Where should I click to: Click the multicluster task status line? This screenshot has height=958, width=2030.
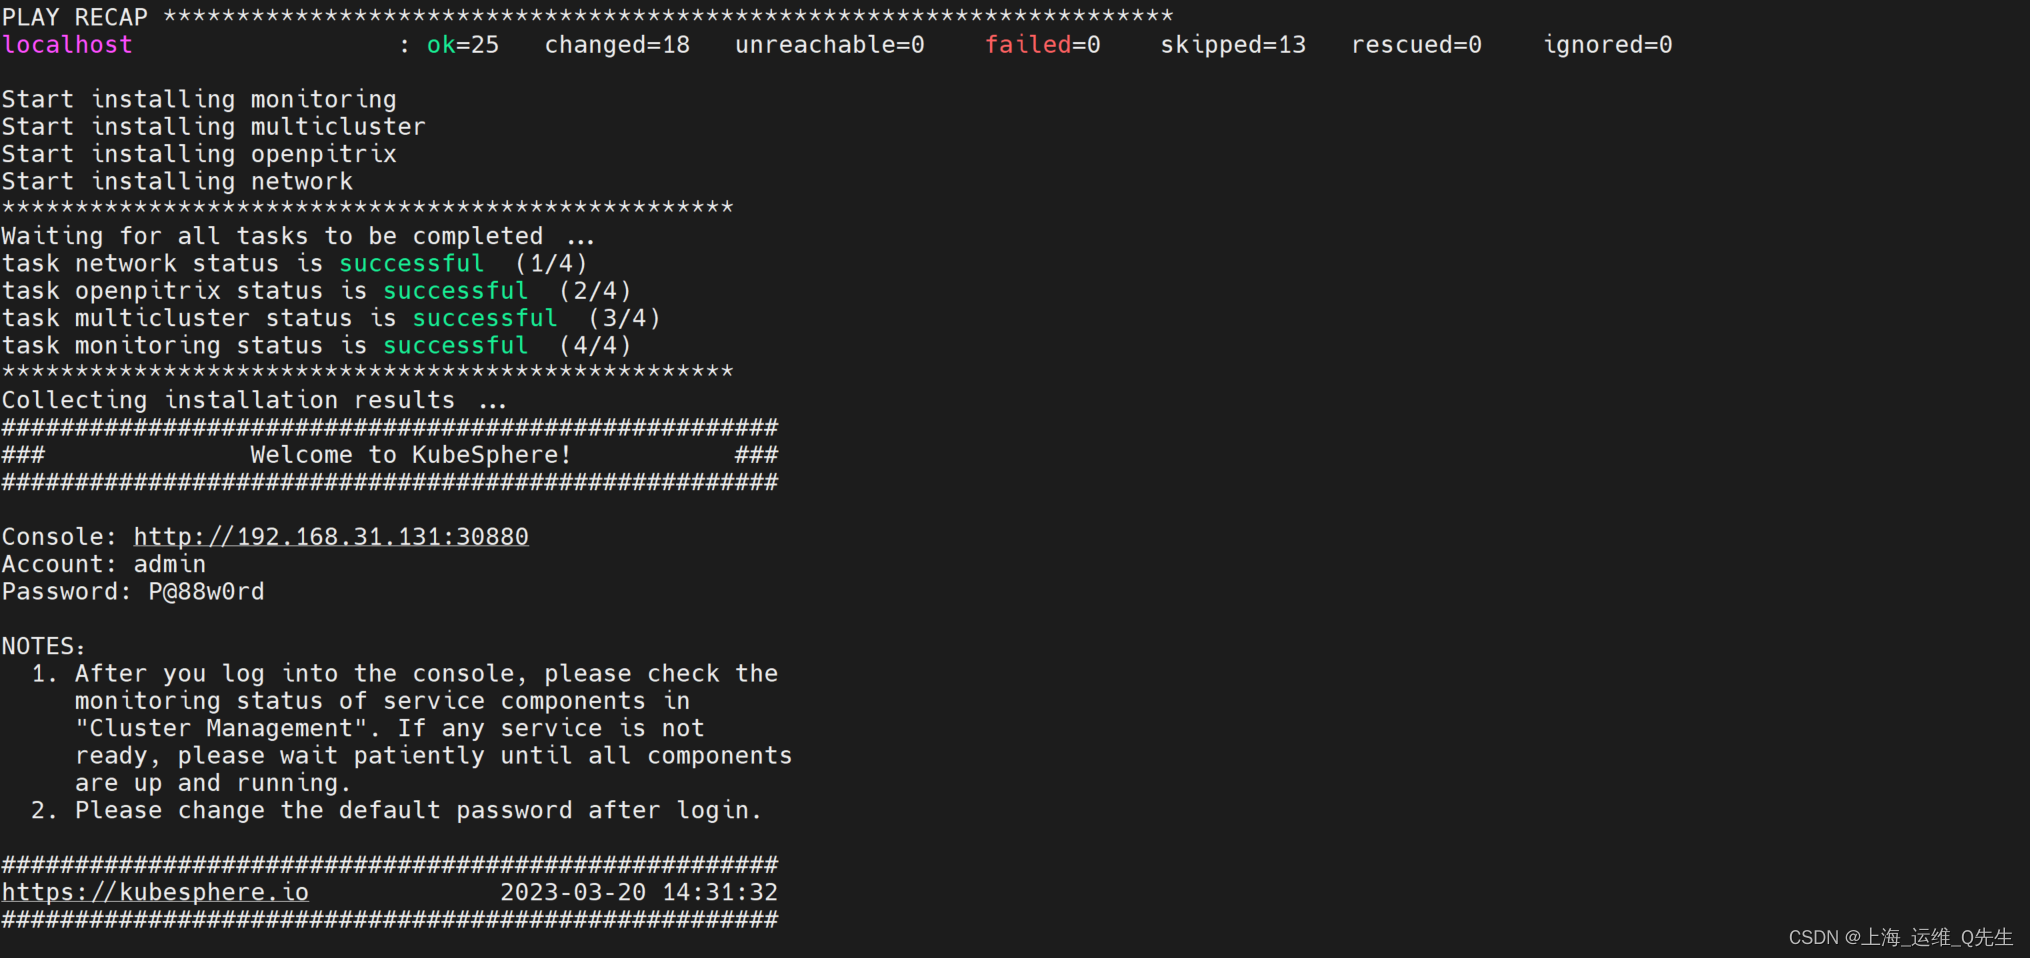pos(331,318)
